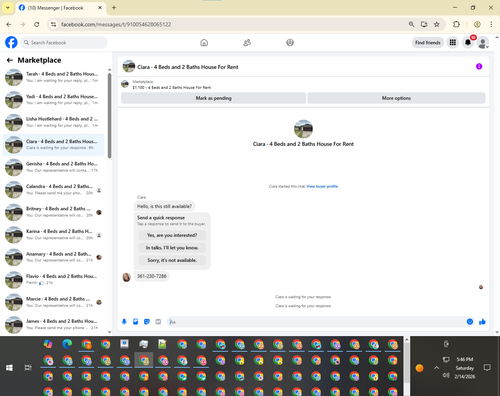Open the notifications bell icon
The image size is (500, 396).
[x=468, y=43]
